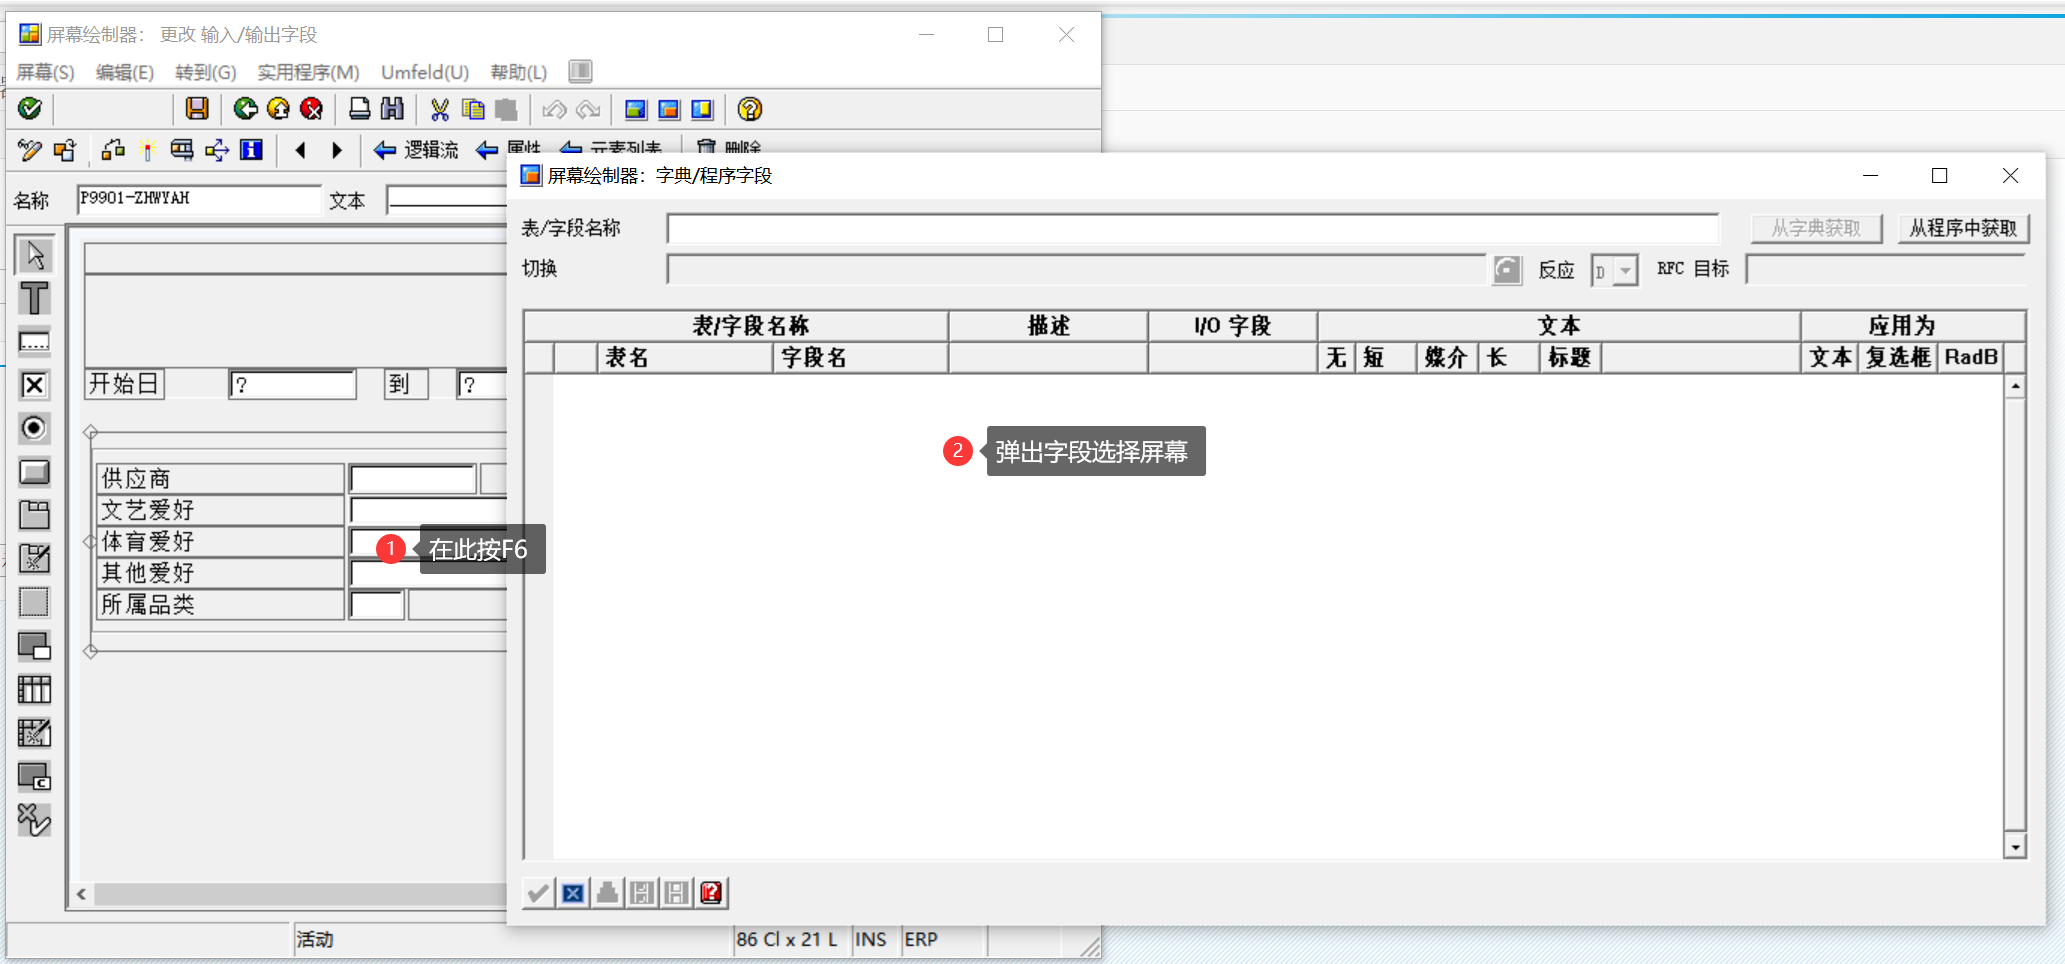Open the 切换 field value help
2065x964 pixels.
point(1507,269)
